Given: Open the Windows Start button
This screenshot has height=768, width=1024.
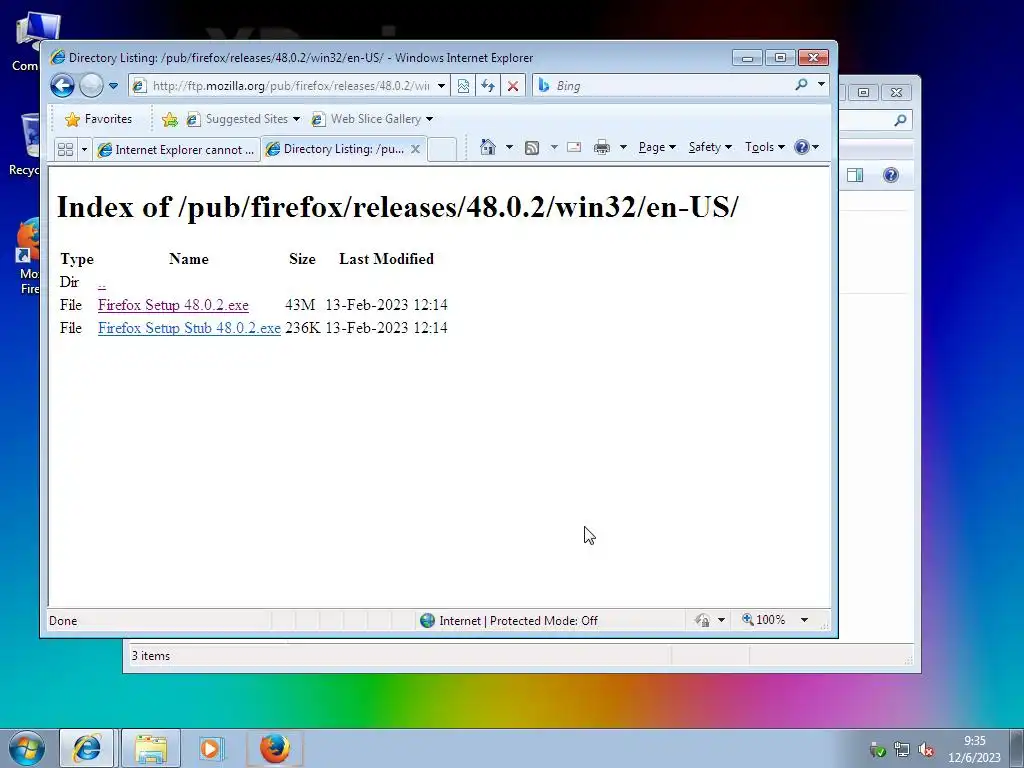Looking at the screenshot, I should pos(27,748).
